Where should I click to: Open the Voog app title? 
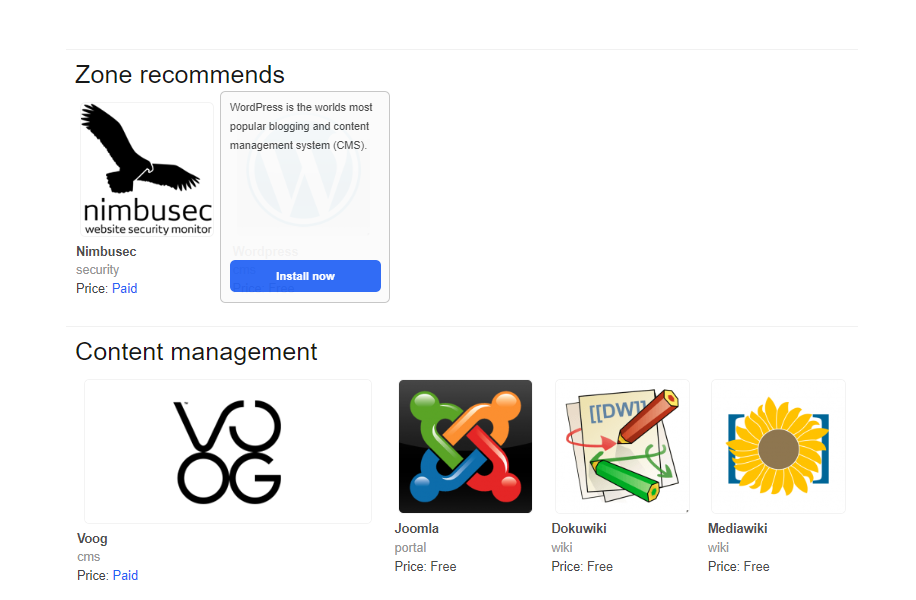pos(92,538)
